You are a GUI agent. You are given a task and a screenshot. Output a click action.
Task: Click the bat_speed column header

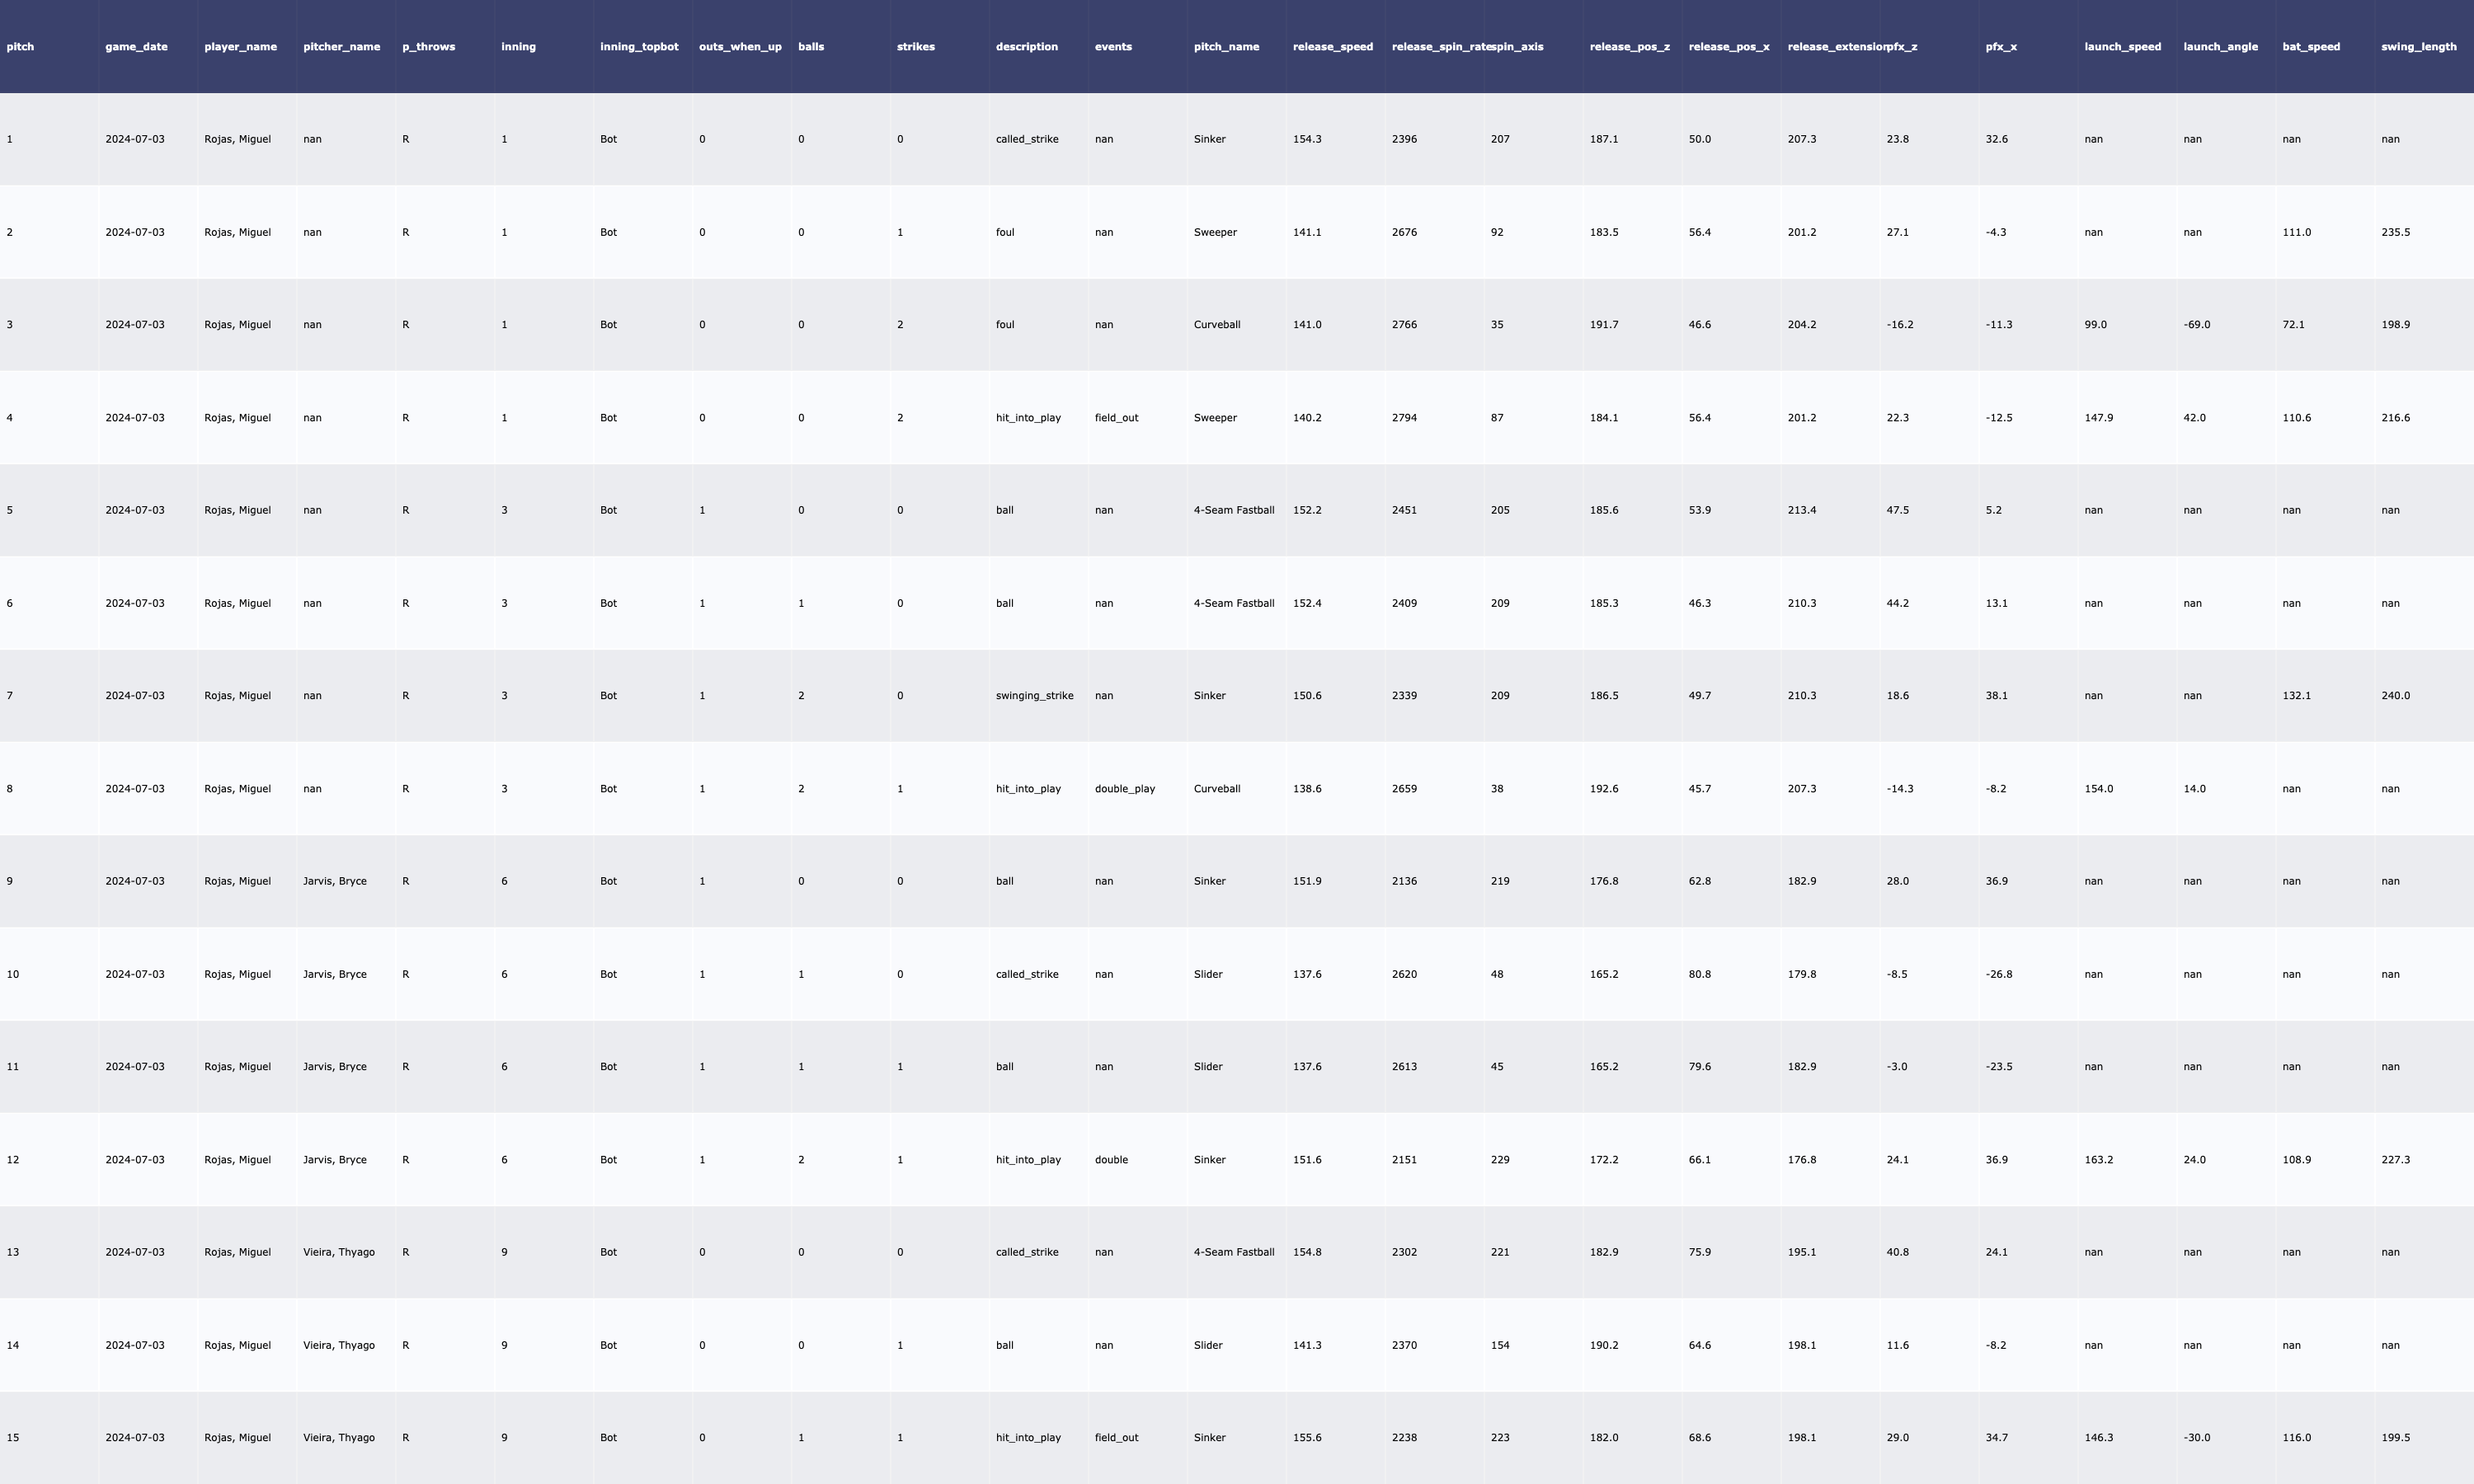(x=2310, y=47)
